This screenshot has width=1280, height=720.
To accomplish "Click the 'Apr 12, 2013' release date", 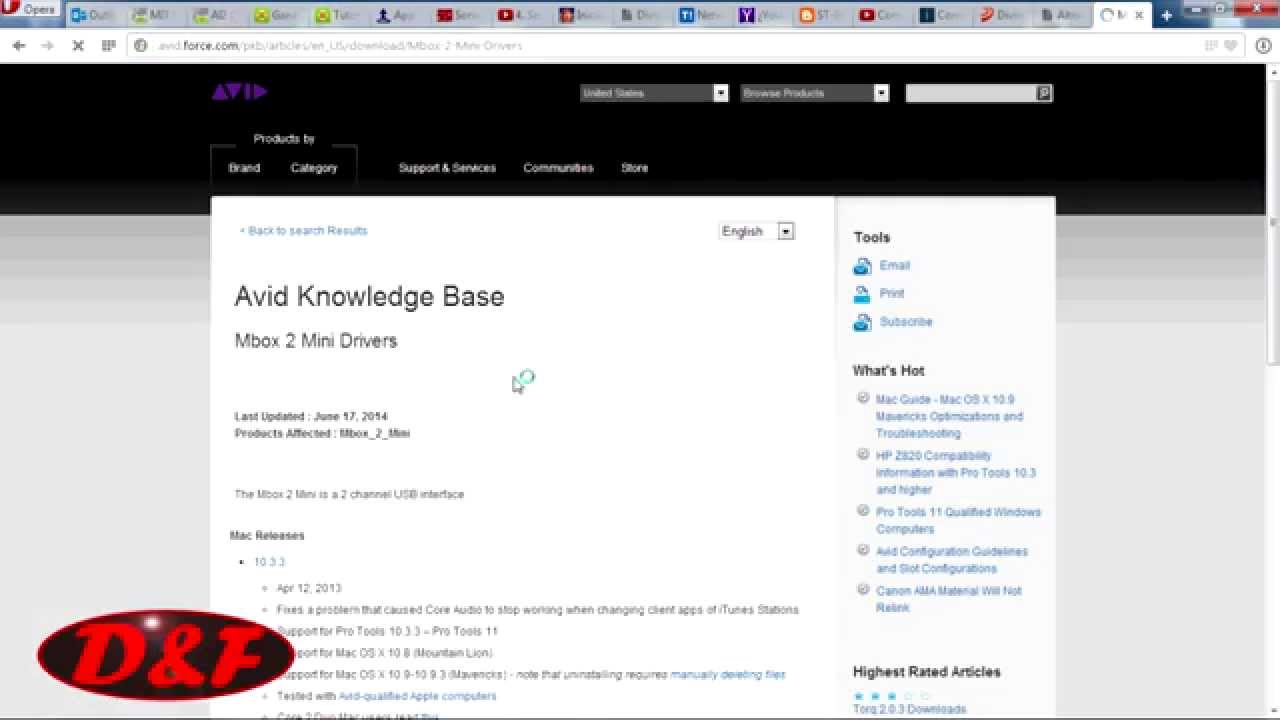I will (309, 588).
